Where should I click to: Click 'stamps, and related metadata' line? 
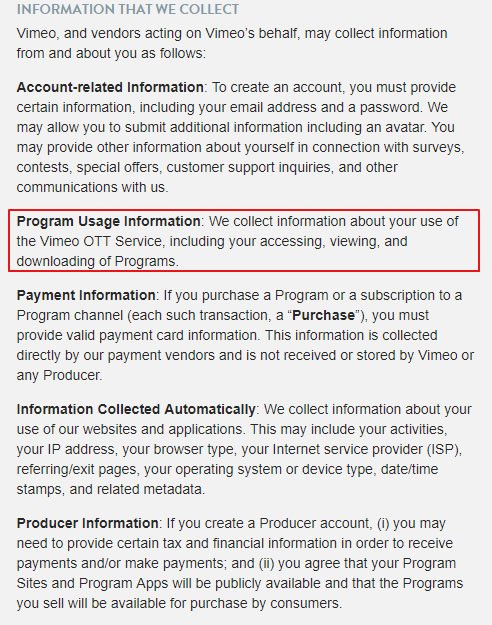[x=111, y=489]
